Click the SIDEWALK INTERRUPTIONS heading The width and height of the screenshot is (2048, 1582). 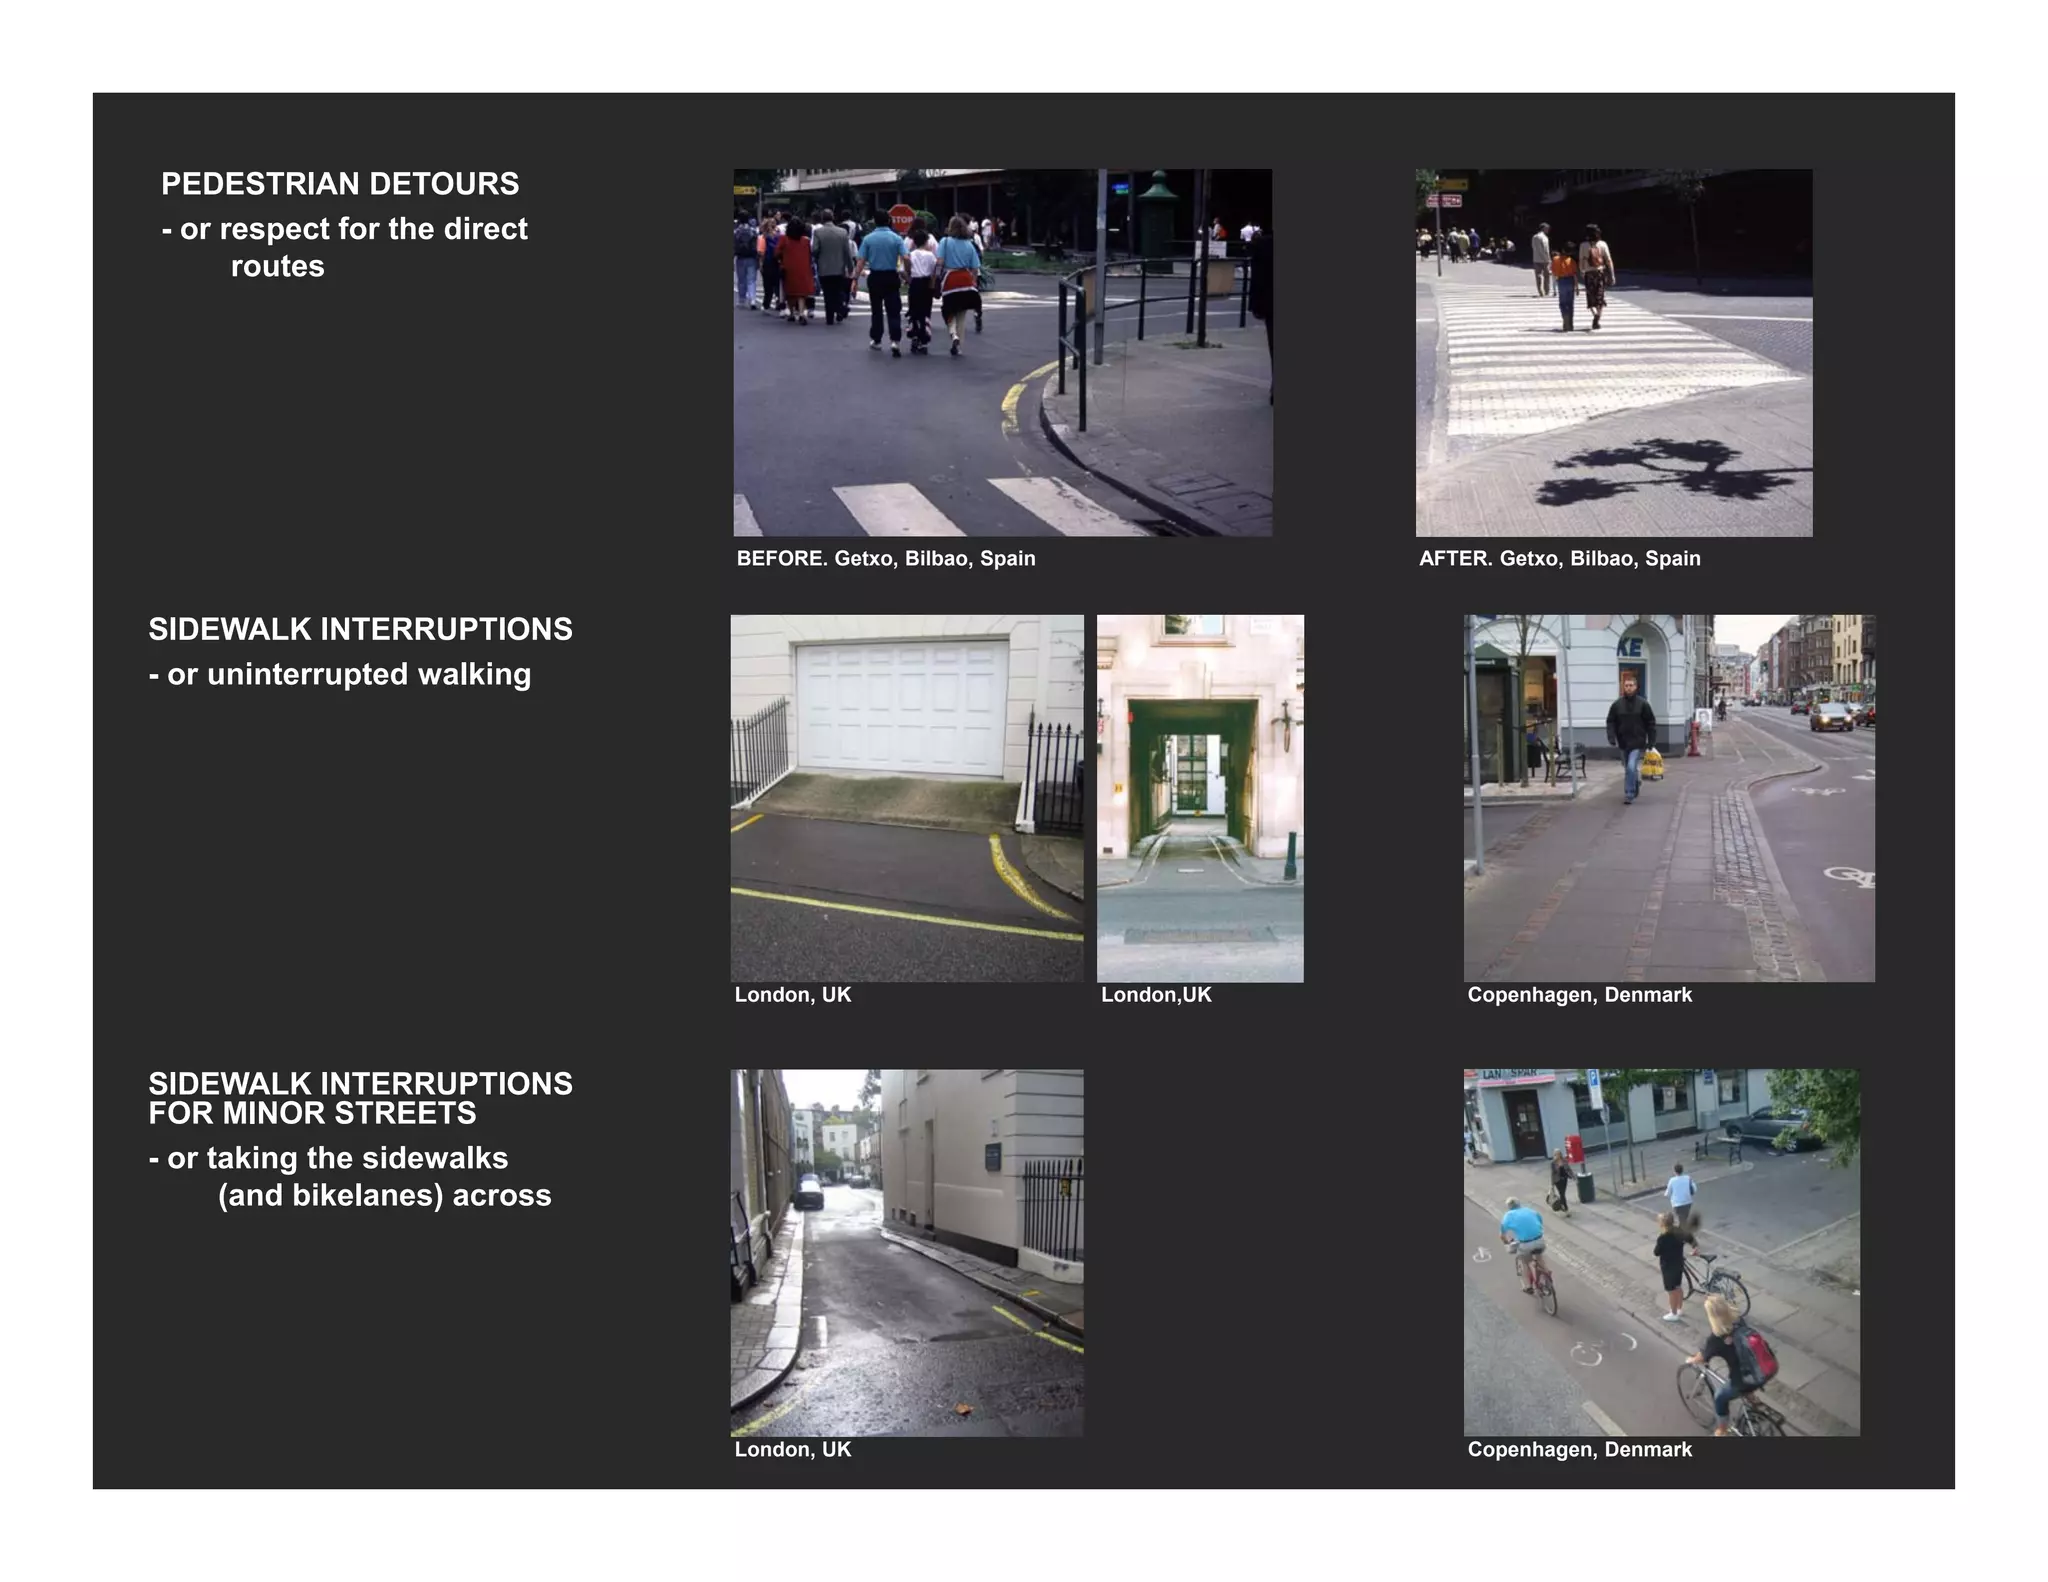[360, 629]
